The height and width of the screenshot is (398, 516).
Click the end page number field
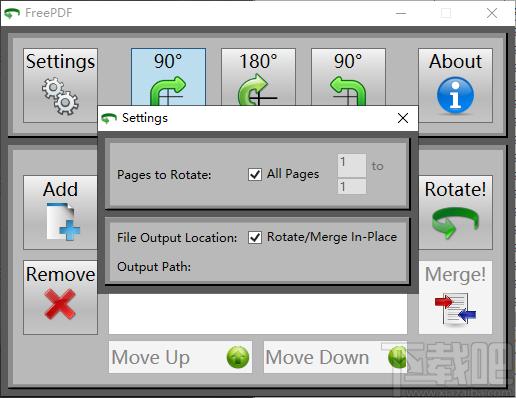point(352,187)
